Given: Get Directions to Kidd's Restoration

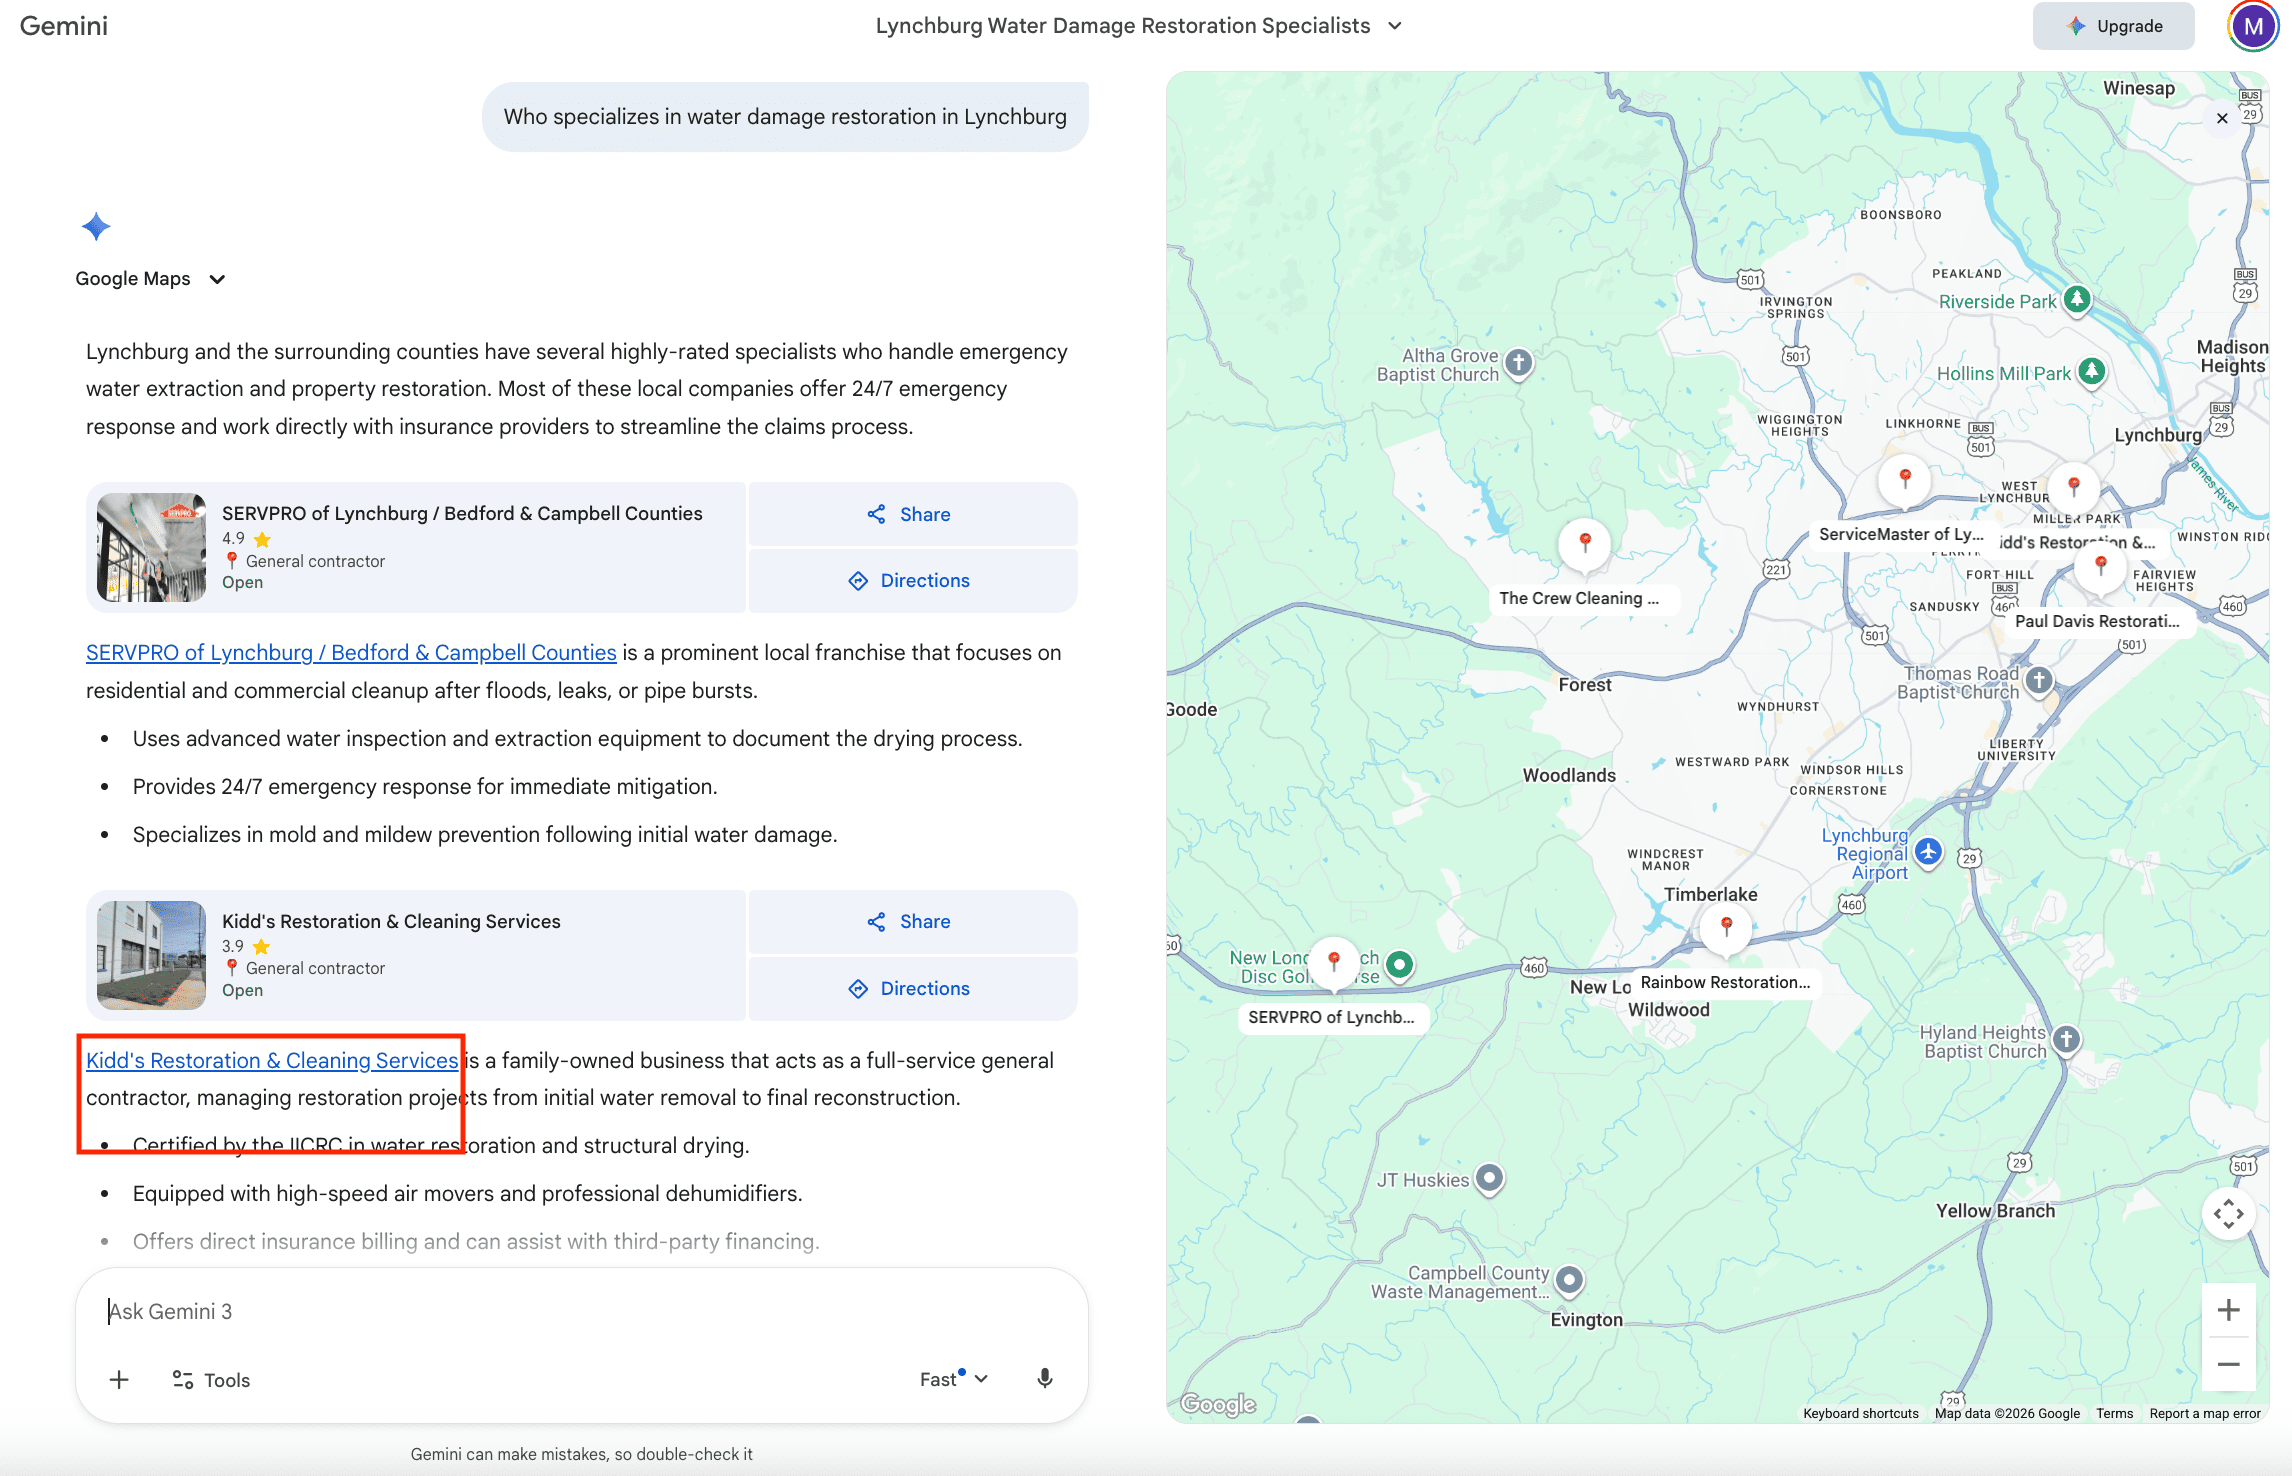Looking at the screenshot, I should click(x=911, y=988).
